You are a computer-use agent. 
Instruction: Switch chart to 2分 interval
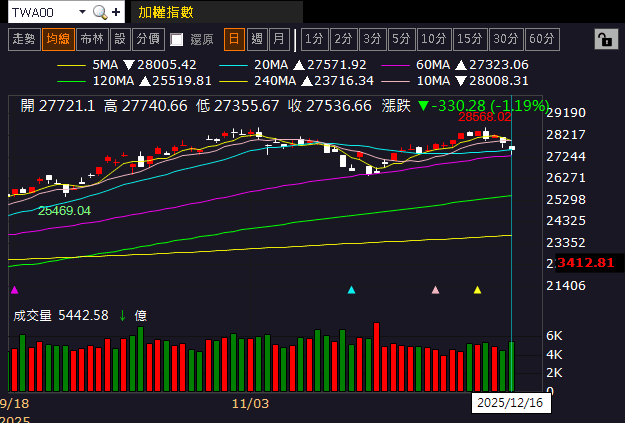tap(344, 39)
